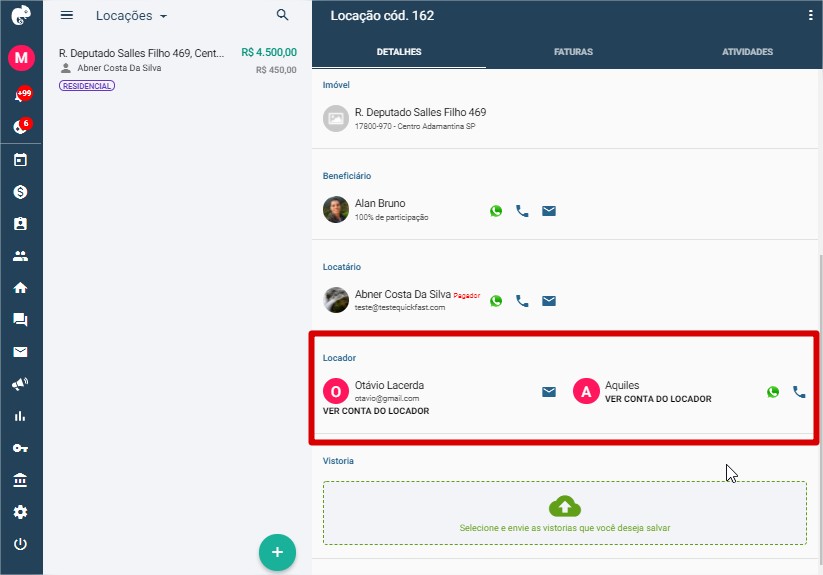Open the property R. Deputado Salles Filho 469
823x575 pixels.
[420, 112]
